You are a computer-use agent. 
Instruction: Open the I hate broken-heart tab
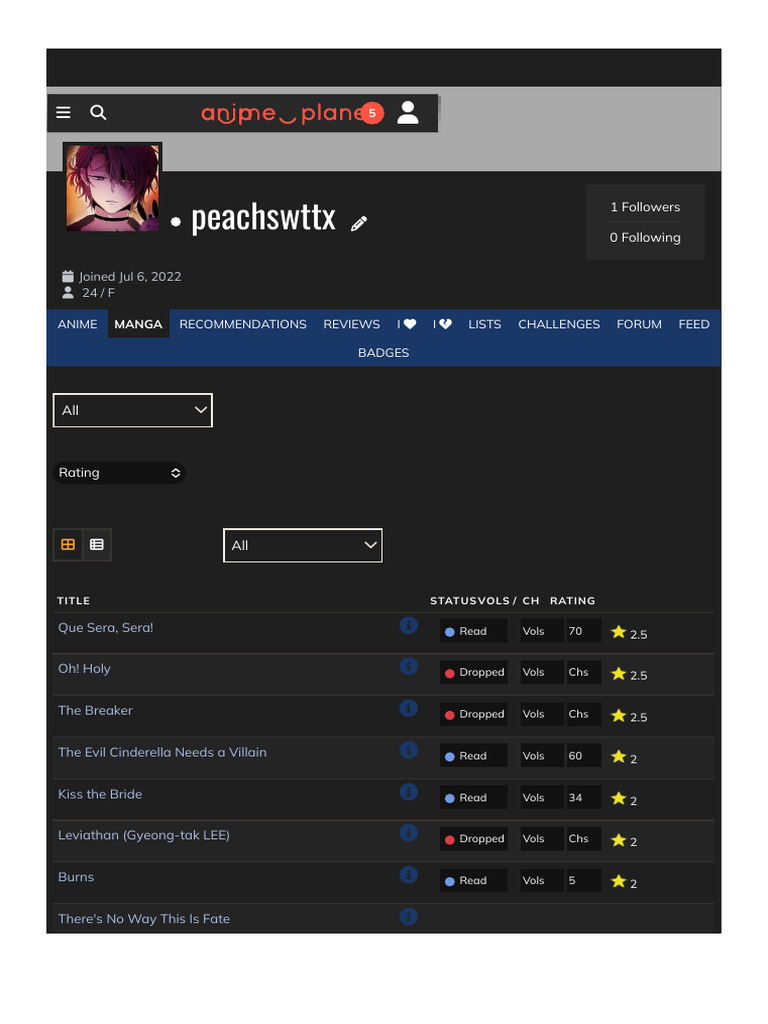point(442,324)
